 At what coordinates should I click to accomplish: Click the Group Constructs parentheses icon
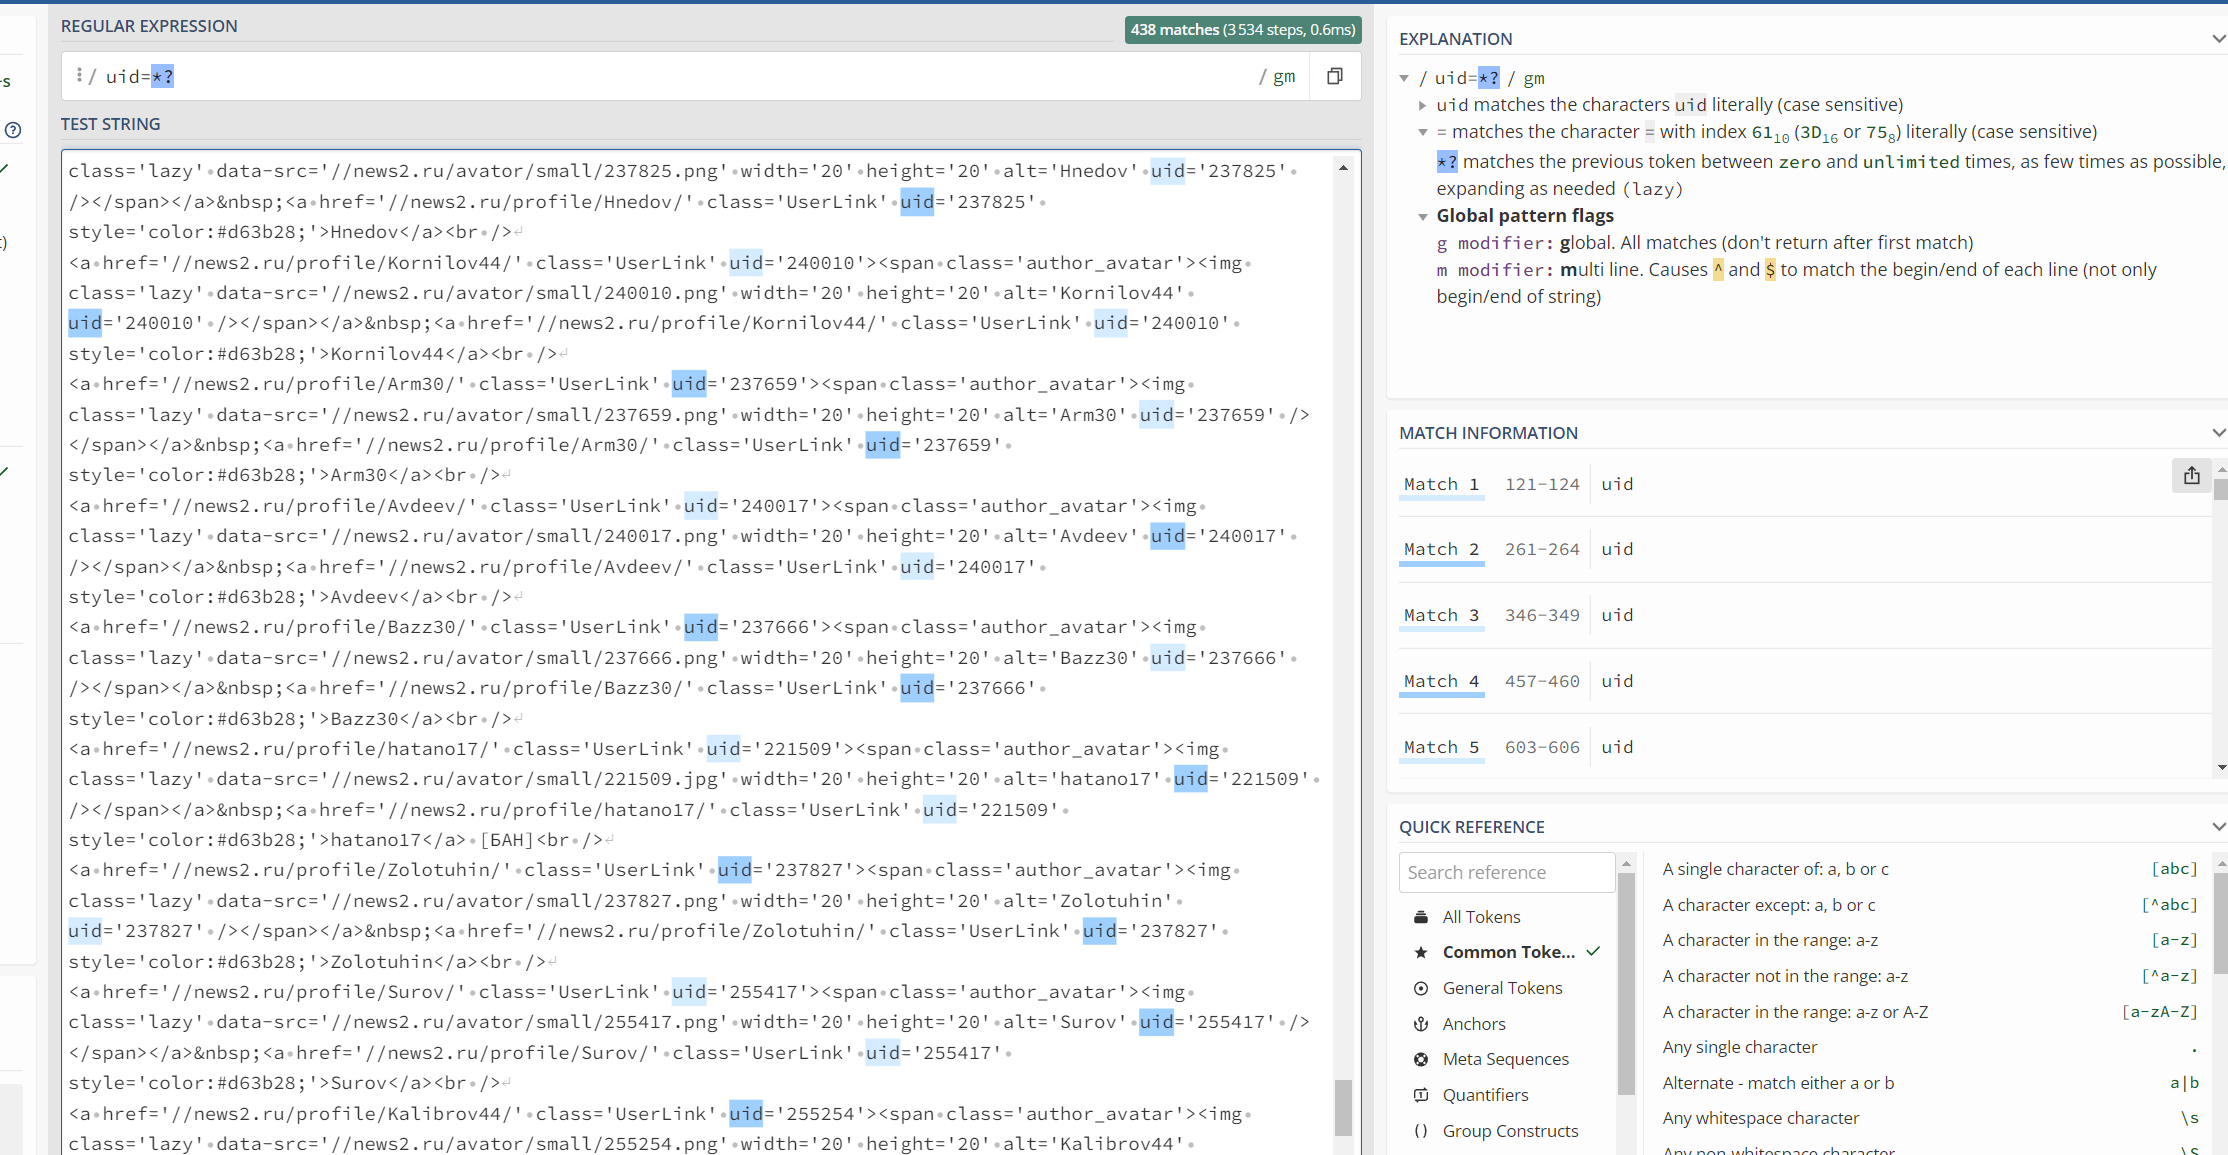pos(1420,1131)
